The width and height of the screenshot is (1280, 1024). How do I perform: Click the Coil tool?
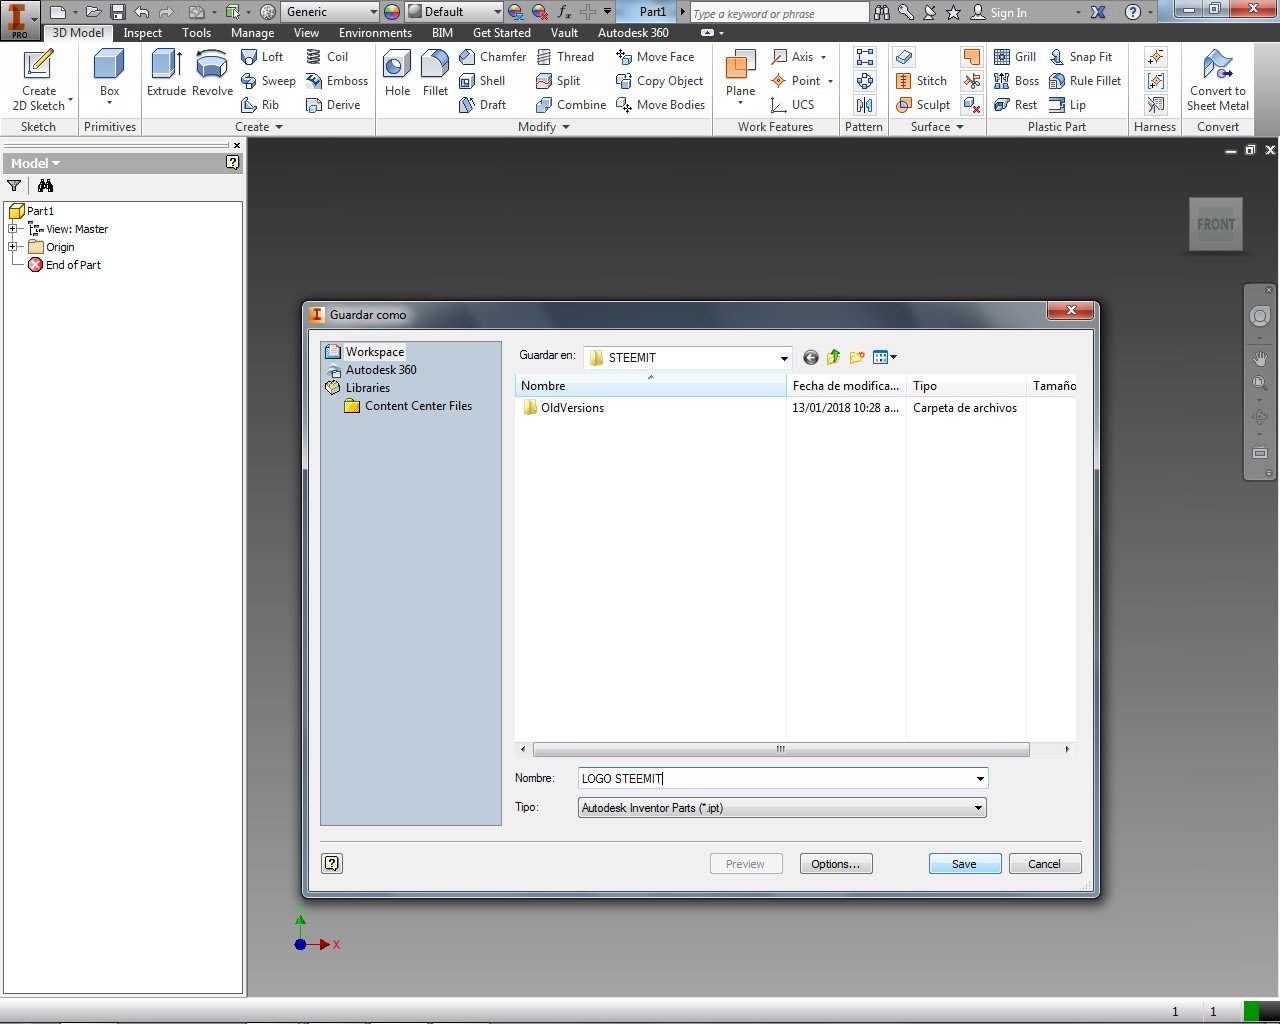pos(327,57)
